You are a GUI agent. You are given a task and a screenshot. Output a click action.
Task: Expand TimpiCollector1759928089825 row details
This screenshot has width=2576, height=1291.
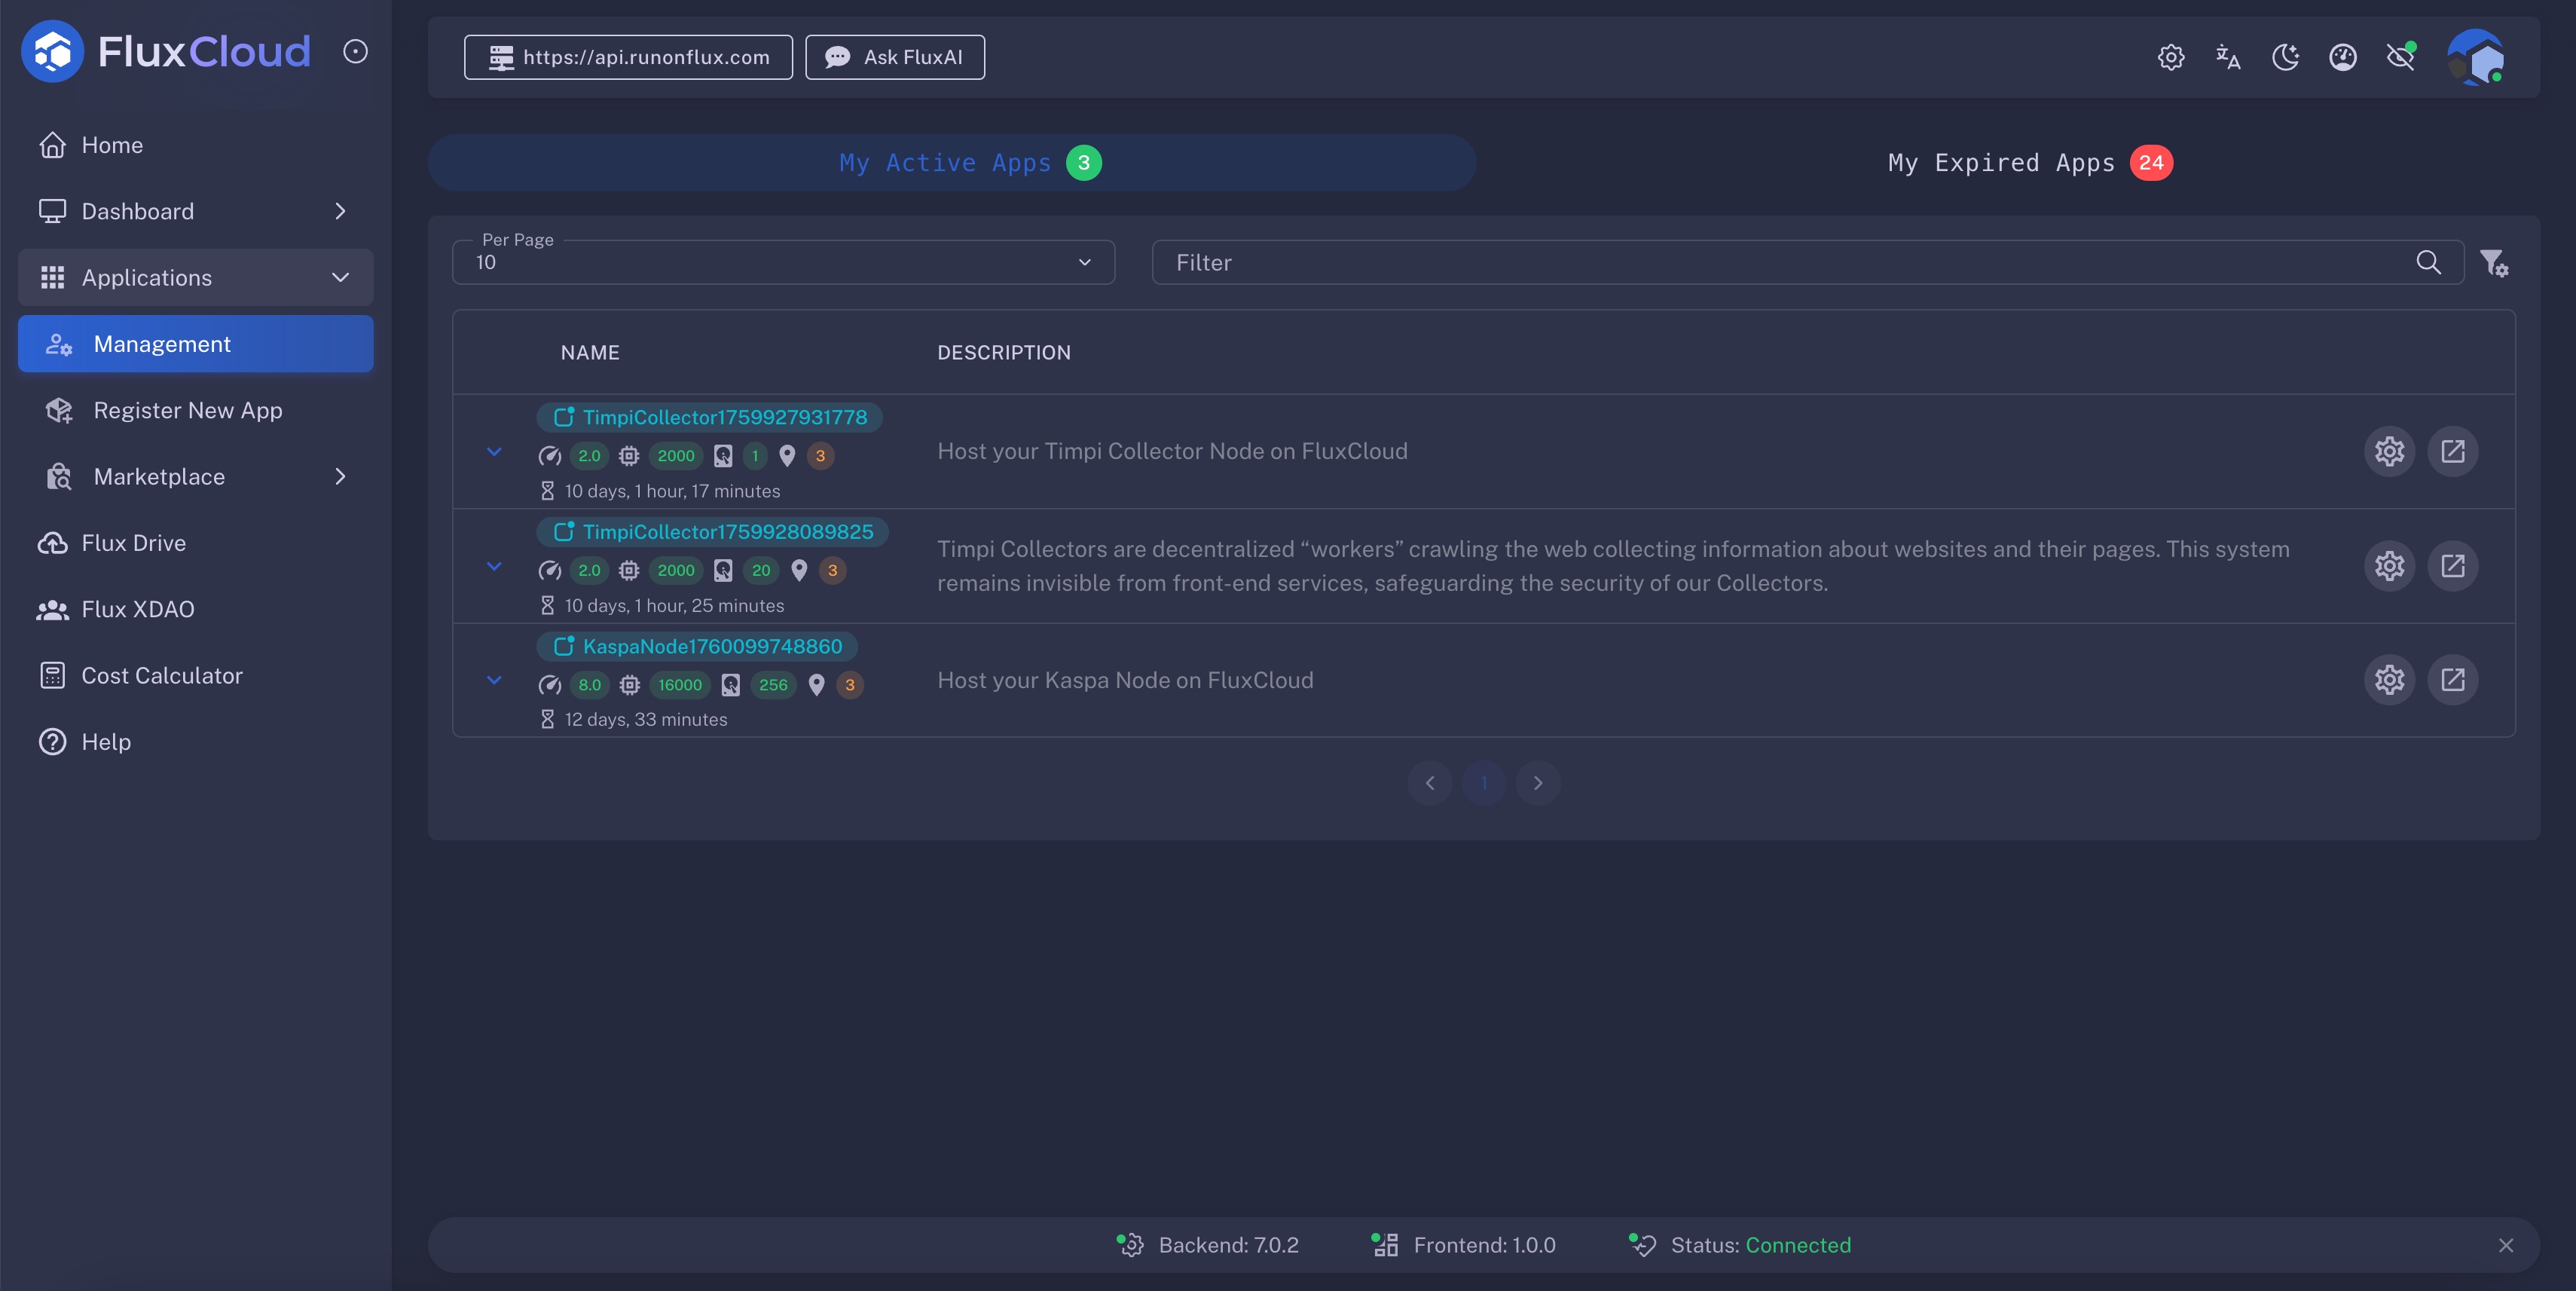click(494, 566)
